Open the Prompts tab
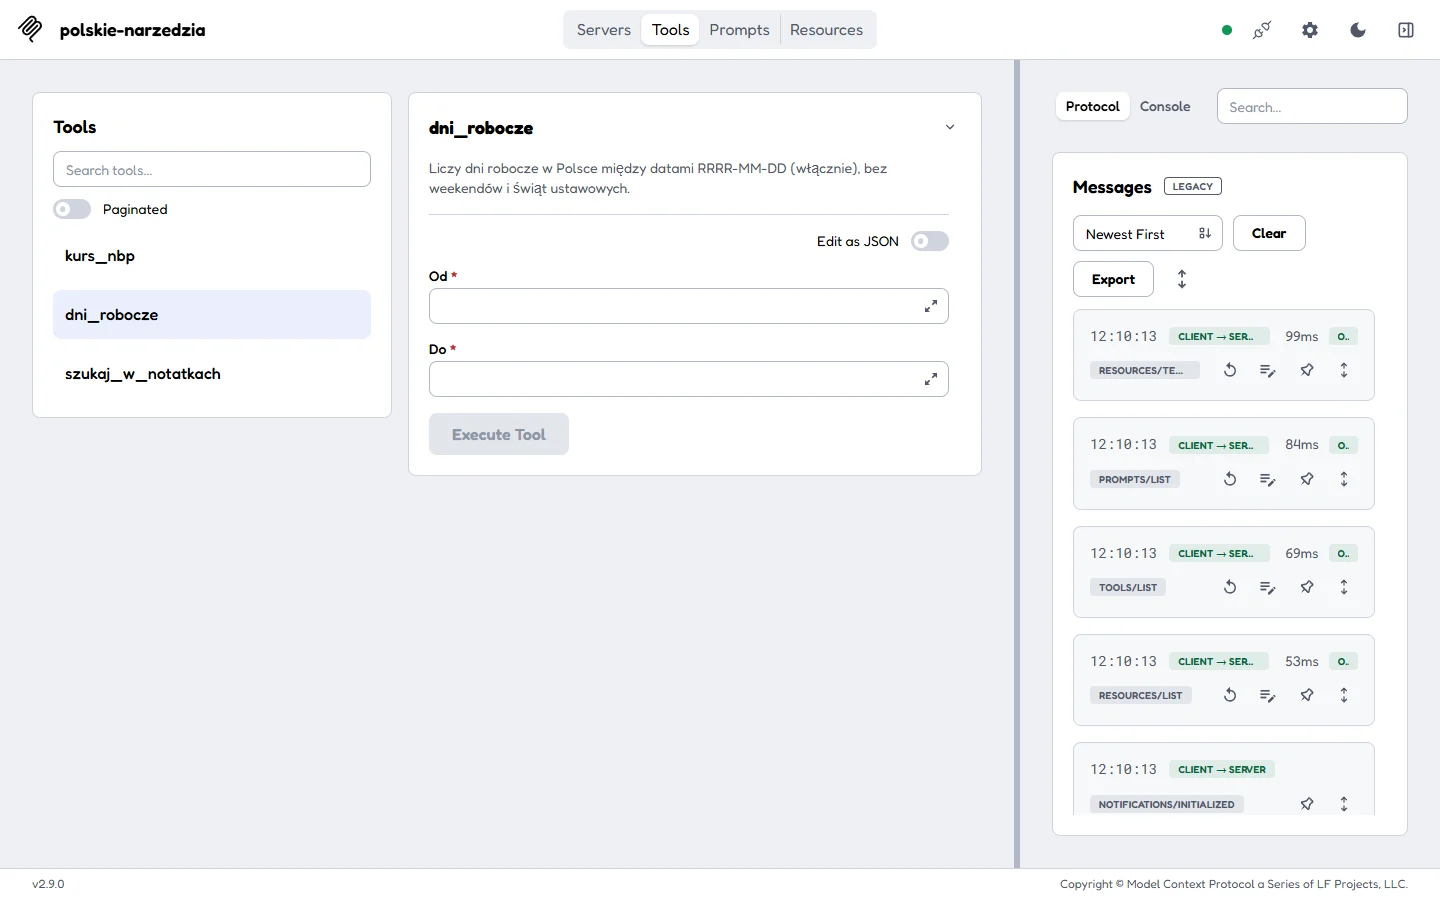 739,30
